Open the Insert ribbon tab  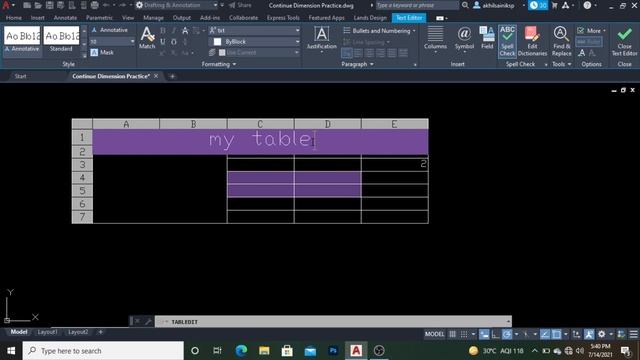click(x=38, y=18)
